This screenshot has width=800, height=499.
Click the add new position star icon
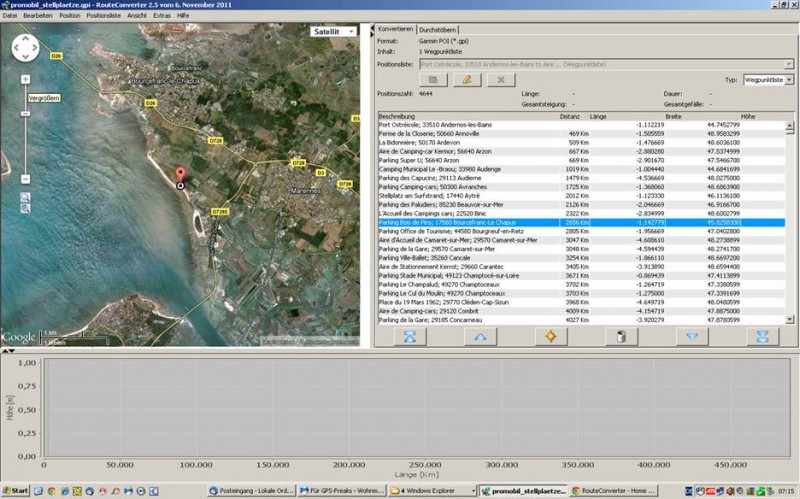549,337
